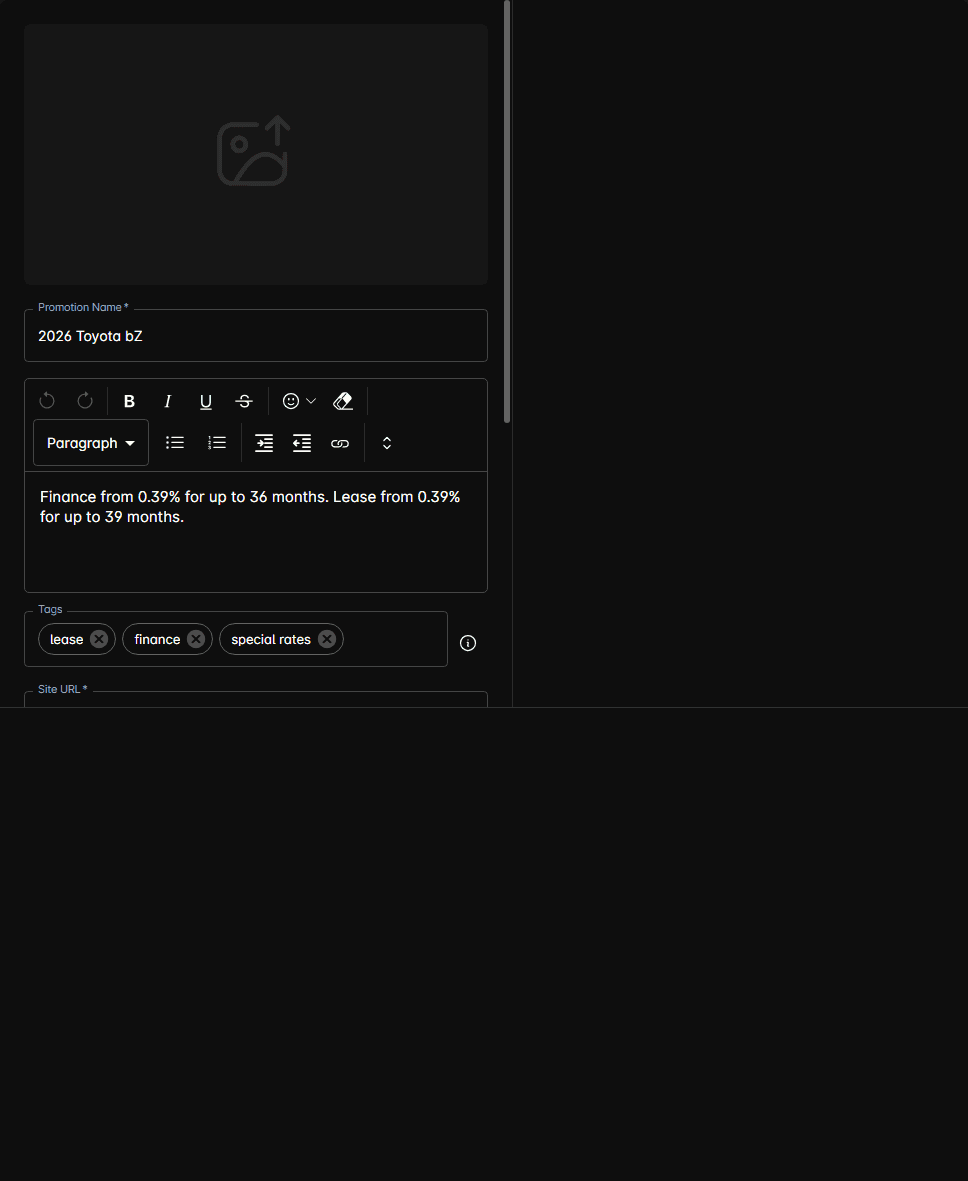The height and width of the screenshot is (1181, 968).
Task: Remove the special rates tag
Action: click(326, 639)
